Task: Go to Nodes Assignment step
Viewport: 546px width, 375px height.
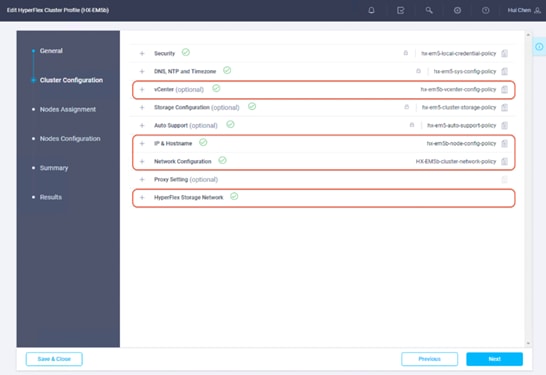Action: tap(68, 109)
